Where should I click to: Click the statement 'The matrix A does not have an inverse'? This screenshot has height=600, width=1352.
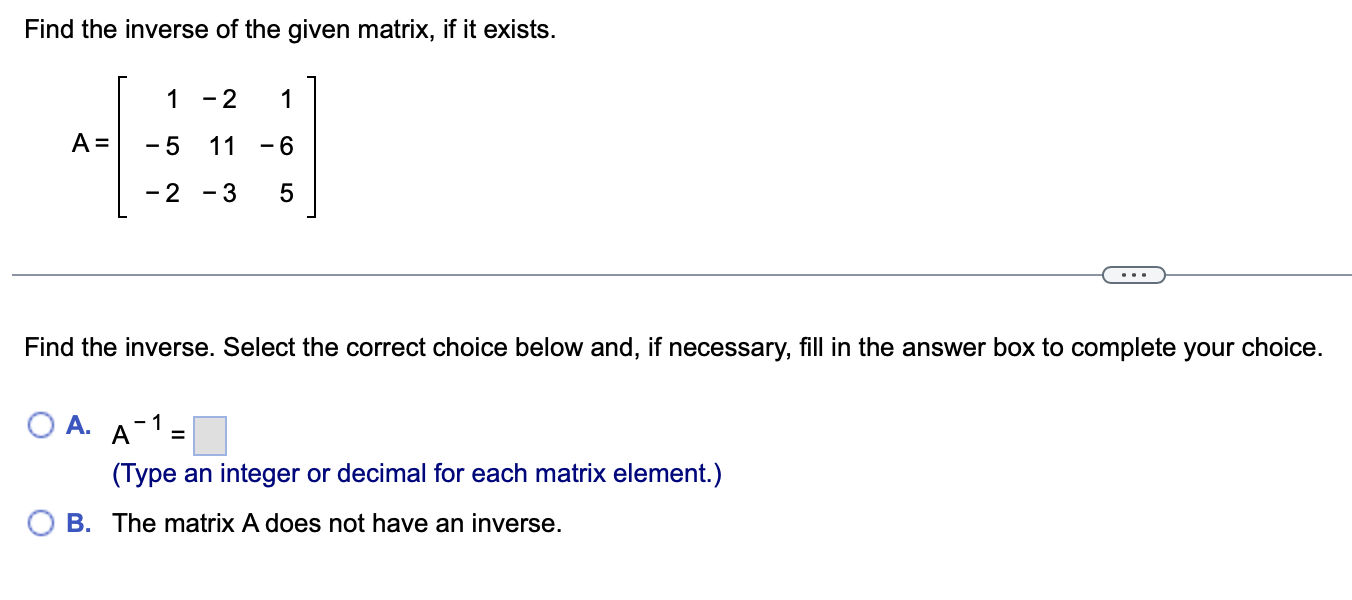click(337, 522)
